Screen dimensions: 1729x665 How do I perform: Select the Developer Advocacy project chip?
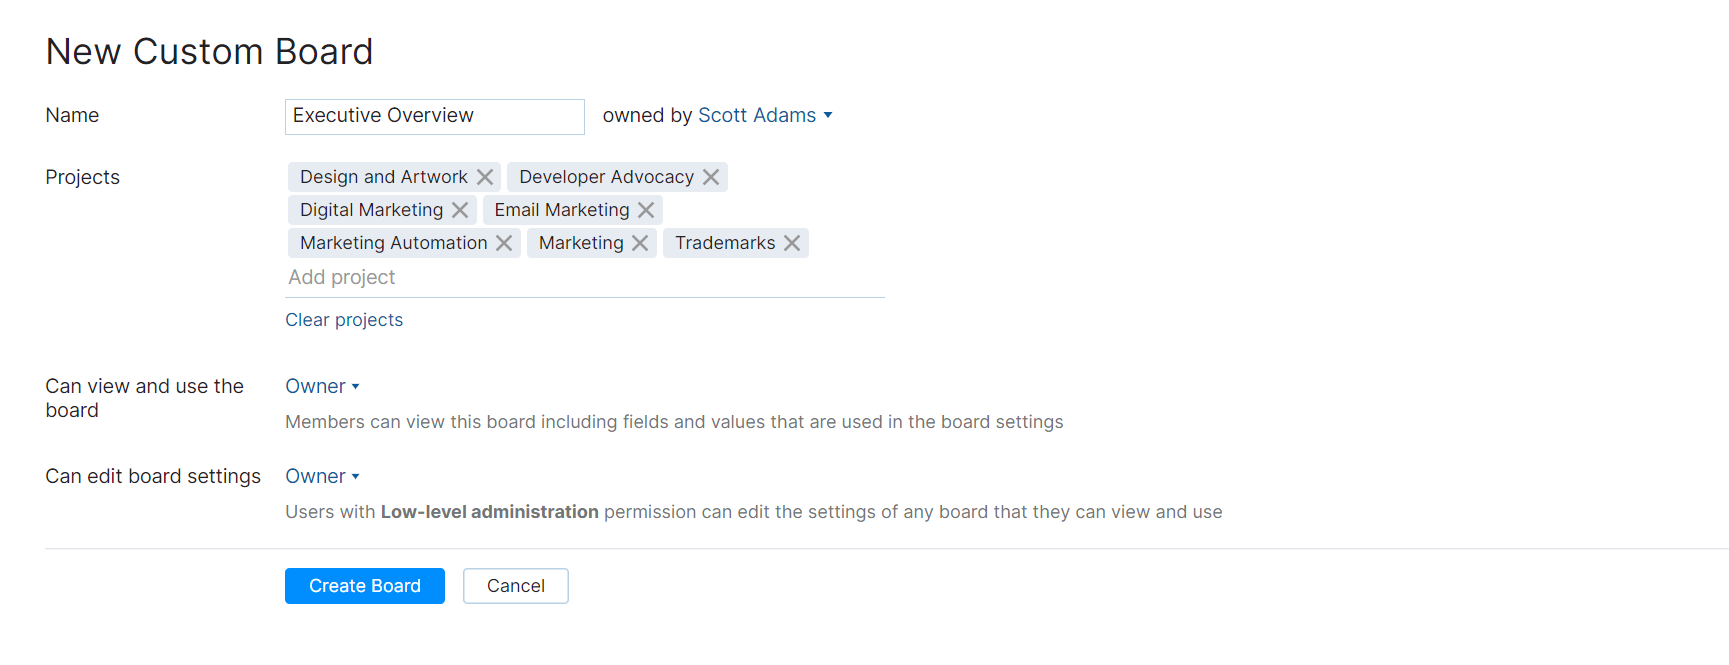click(606, 176)
